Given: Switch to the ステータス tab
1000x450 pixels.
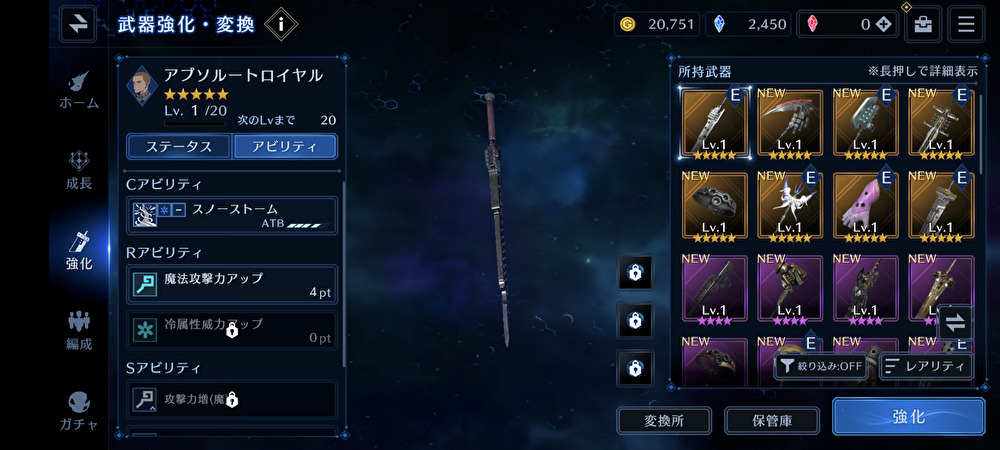Looking at the screenshot, I should pos(179,146).
